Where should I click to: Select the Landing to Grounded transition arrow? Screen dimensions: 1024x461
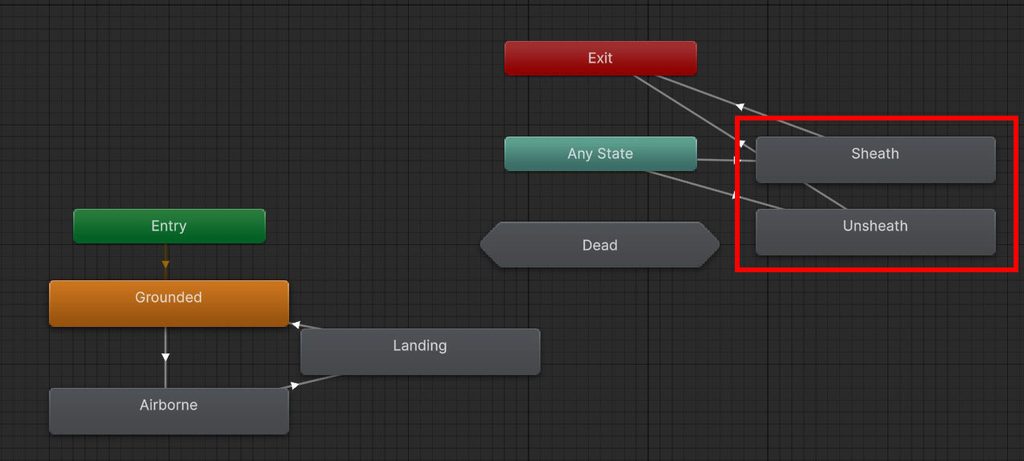[296, 324]
